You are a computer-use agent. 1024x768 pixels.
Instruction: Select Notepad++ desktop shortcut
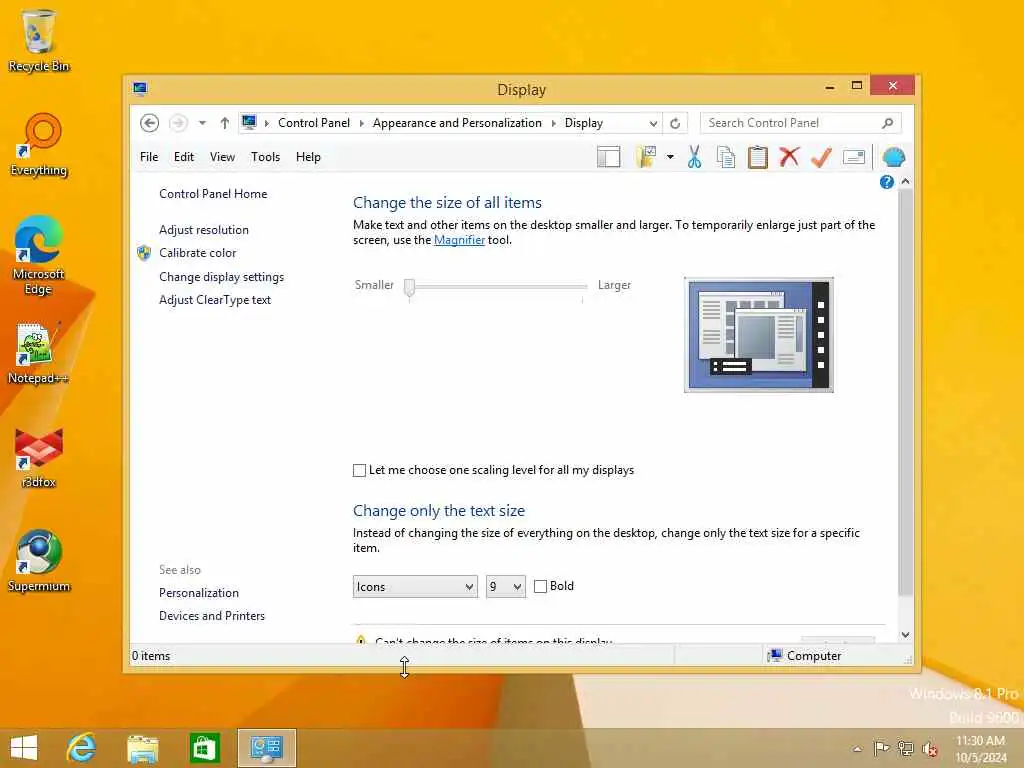pyautogui.click(x=37, y=353)
